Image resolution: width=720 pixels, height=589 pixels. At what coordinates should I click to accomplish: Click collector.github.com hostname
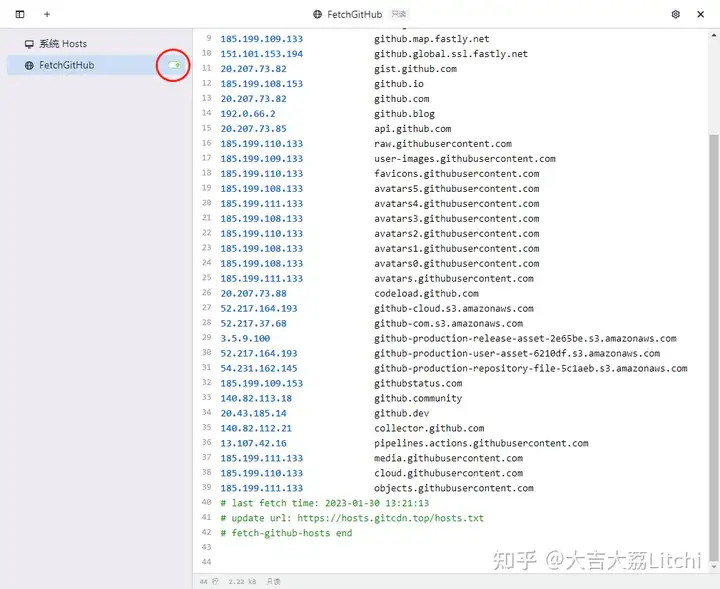tap(429, 428)
